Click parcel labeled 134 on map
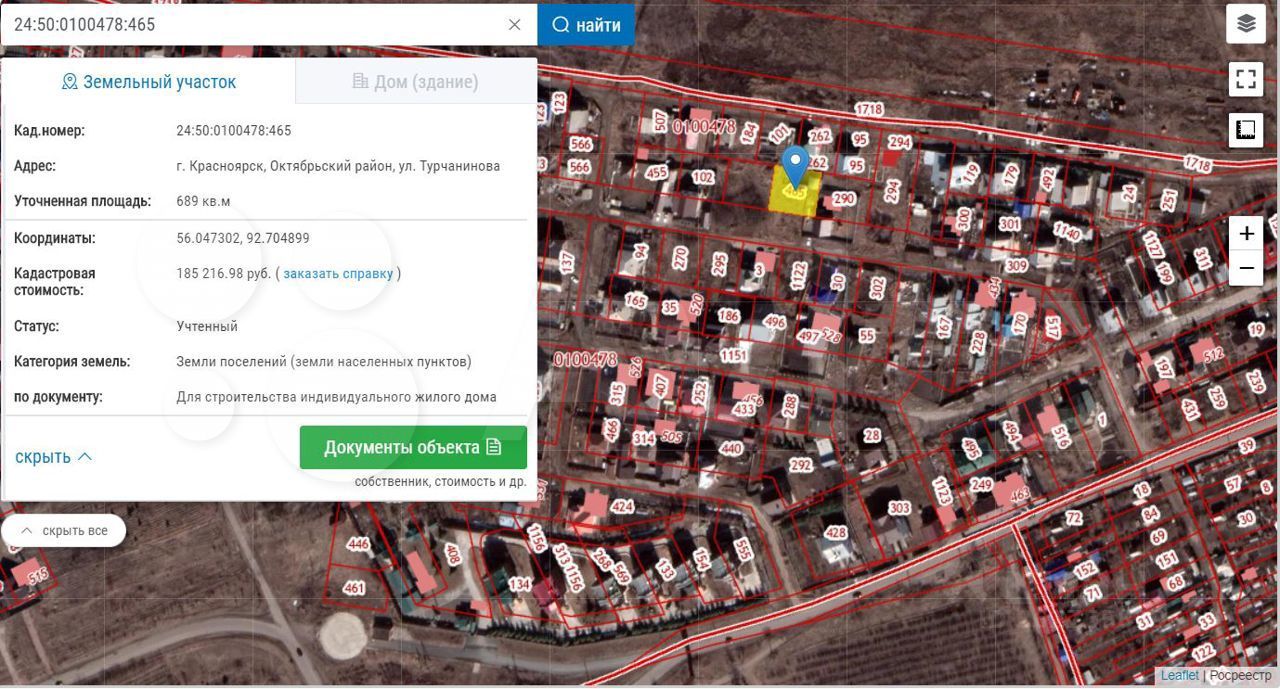Image resolution: width=1280 pixels, height=689 pixels. click(x=520, y=584)
